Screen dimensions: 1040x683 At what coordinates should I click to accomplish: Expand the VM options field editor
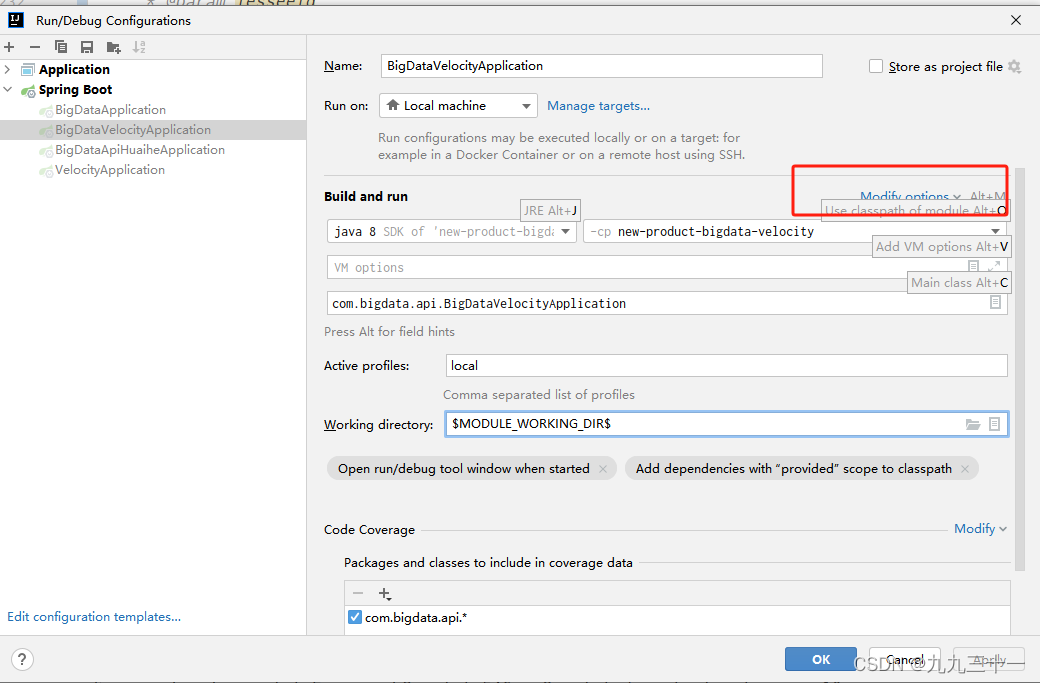click(994, 266)
